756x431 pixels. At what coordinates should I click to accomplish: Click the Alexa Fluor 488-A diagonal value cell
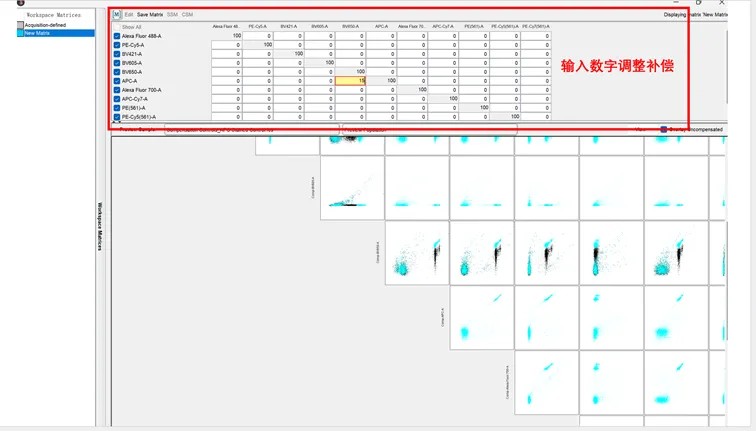(x=227, y=36)
